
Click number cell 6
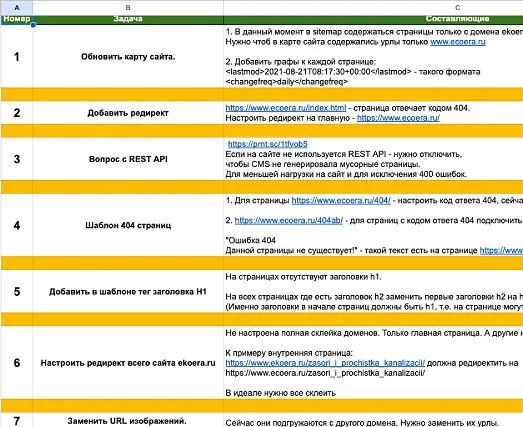17,363
